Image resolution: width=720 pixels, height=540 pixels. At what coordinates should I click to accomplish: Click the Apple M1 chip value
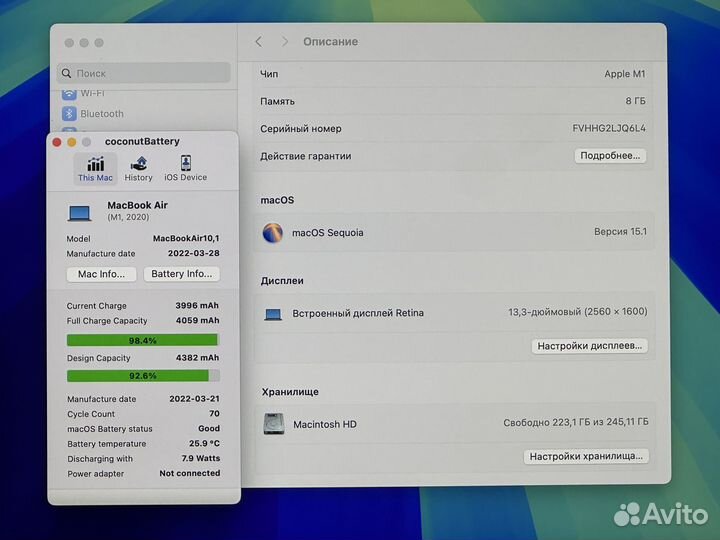[x=624, y=74]
